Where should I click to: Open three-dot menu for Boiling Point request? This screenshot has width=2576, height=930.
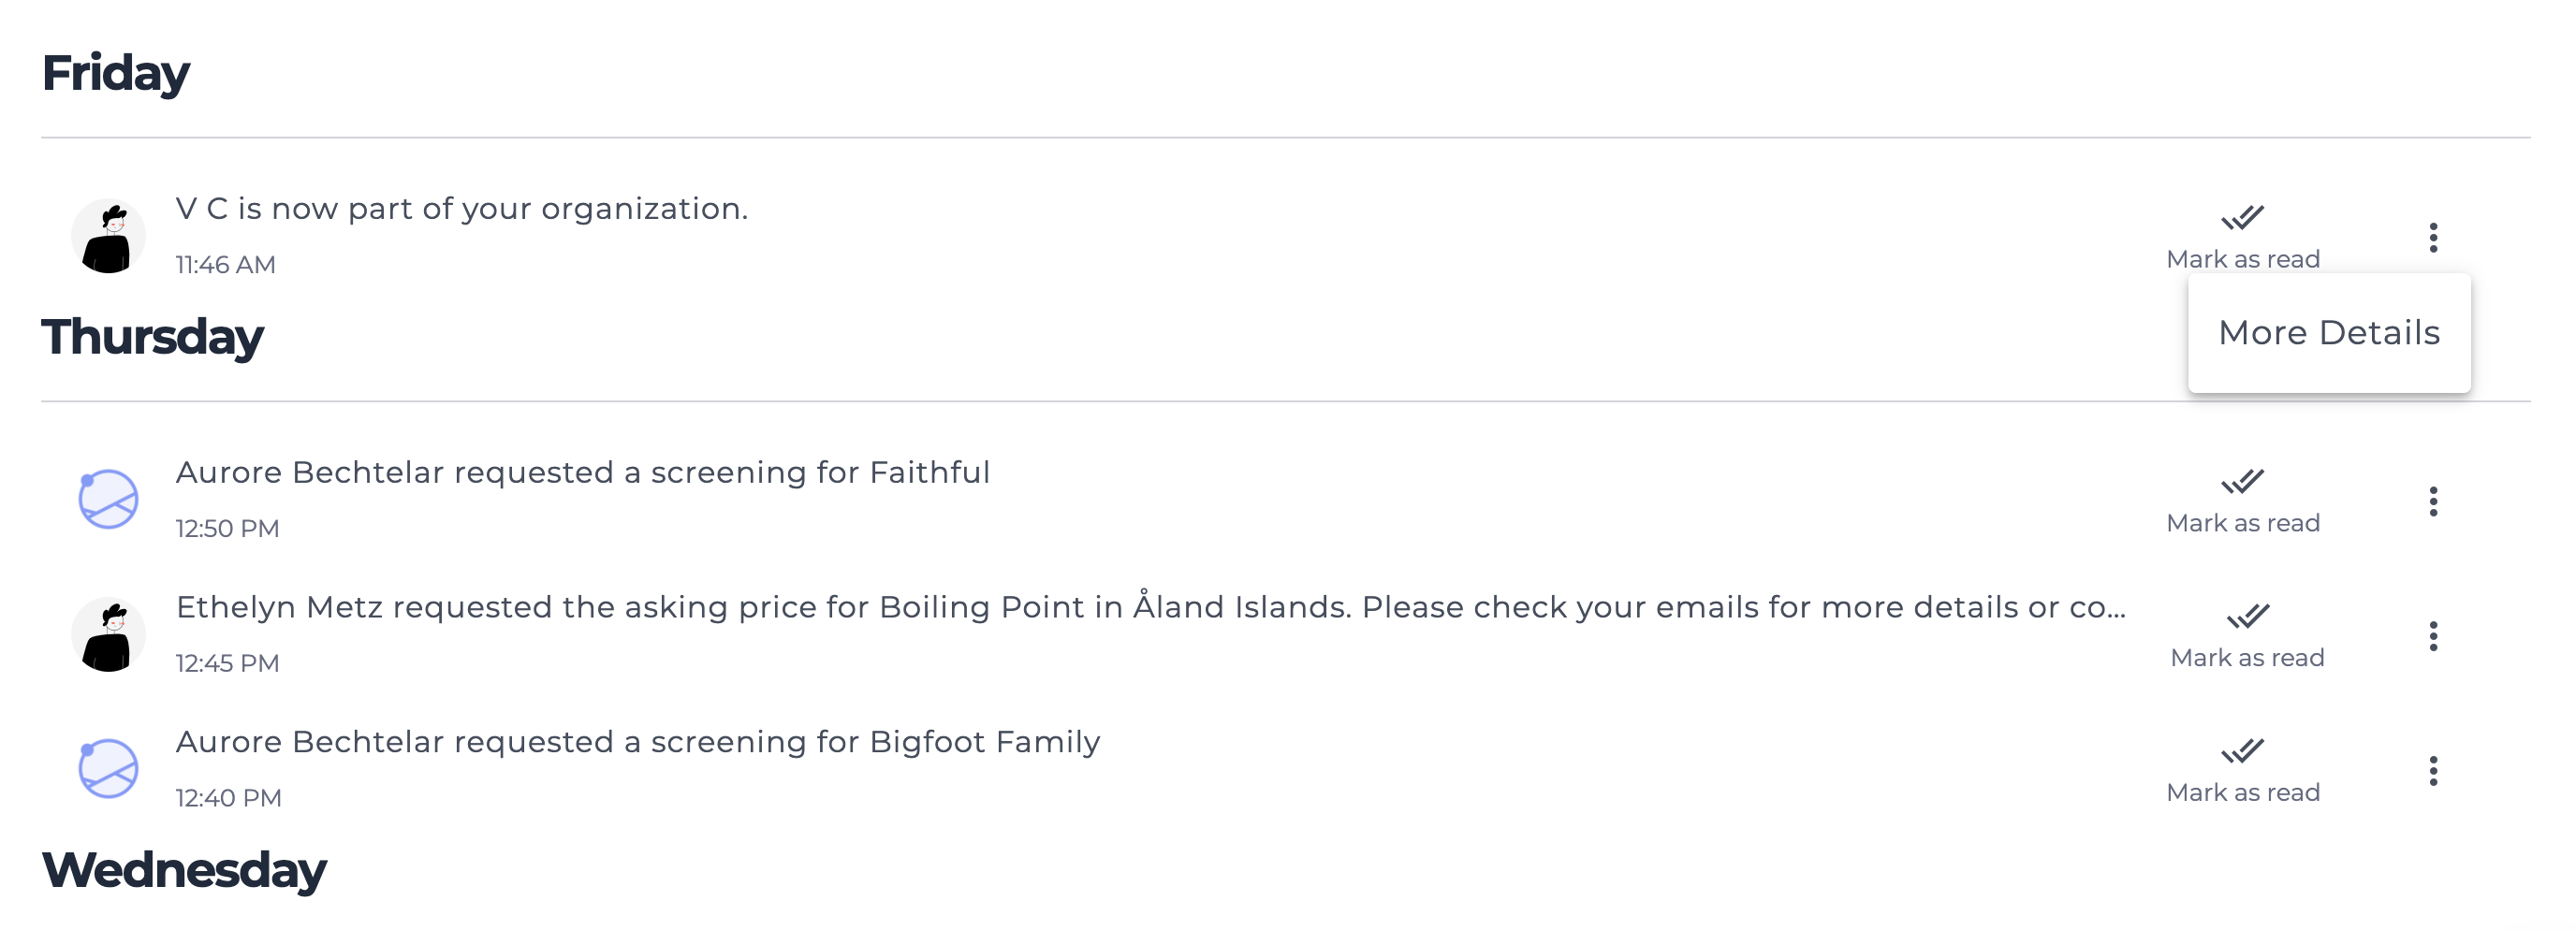[2433, 636]
